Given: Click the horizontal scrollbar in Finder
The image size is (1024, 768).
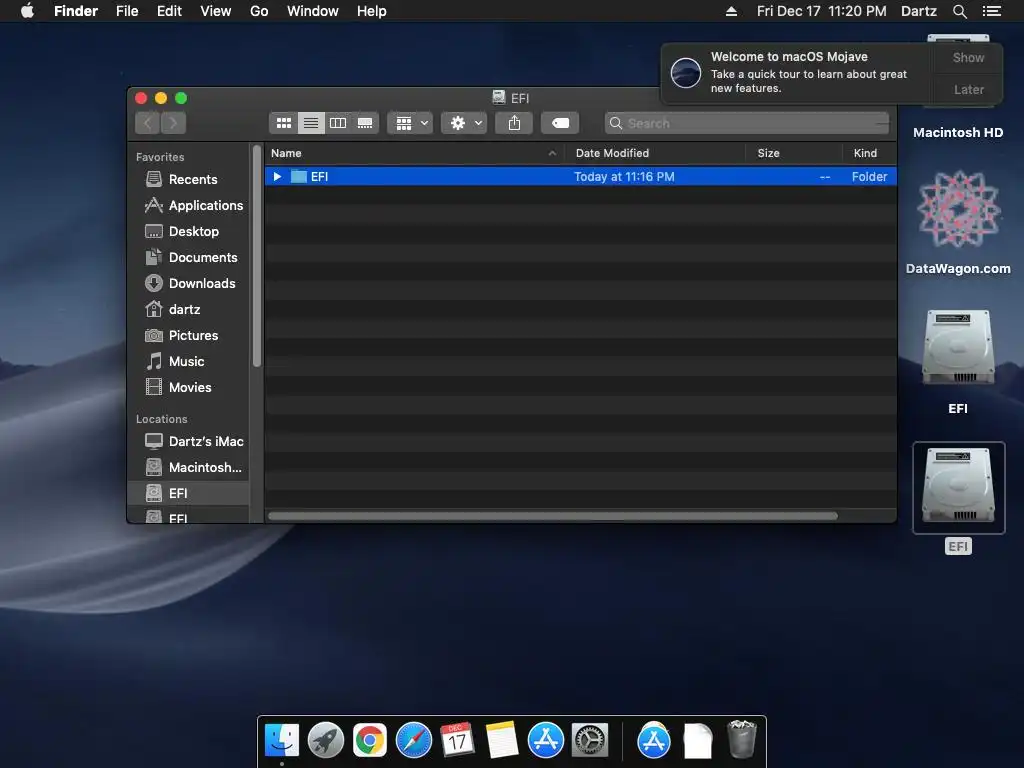Looking at the screenshot, I should 552,516.
